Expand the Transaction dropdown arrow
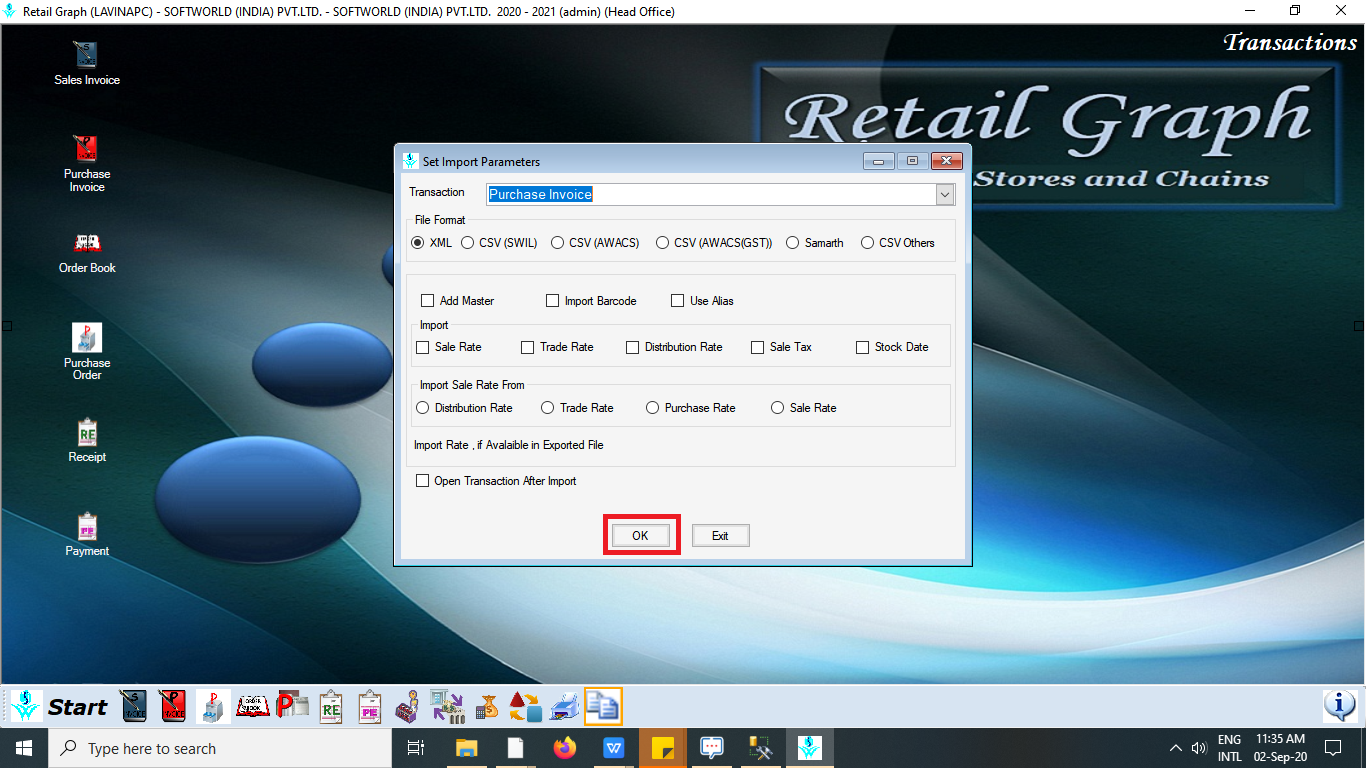Image resolution: width=1366 pixels, height=768 pixels. pos(945,194)
